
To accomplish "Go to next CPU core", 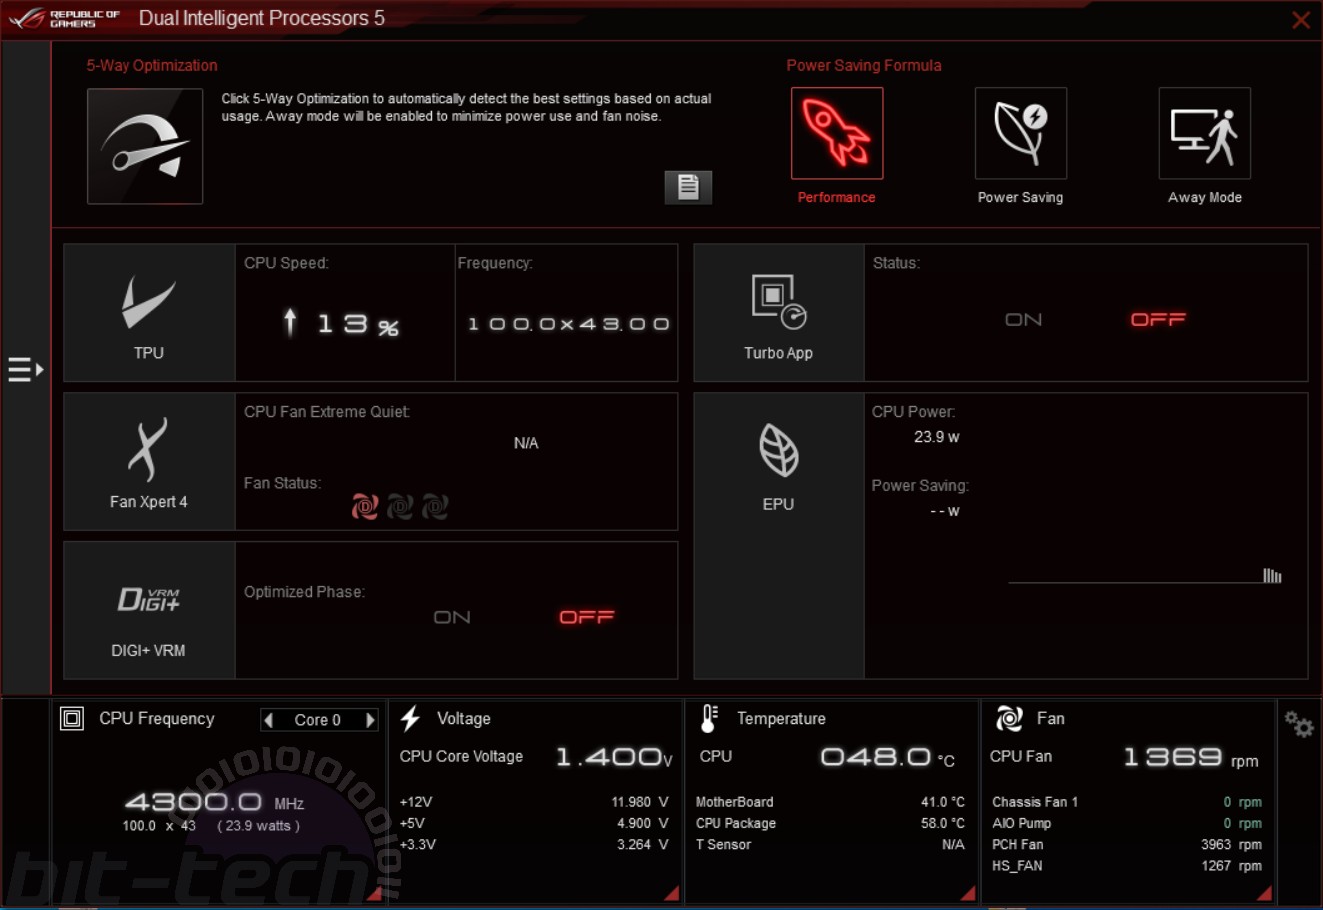I will point(370,720).
